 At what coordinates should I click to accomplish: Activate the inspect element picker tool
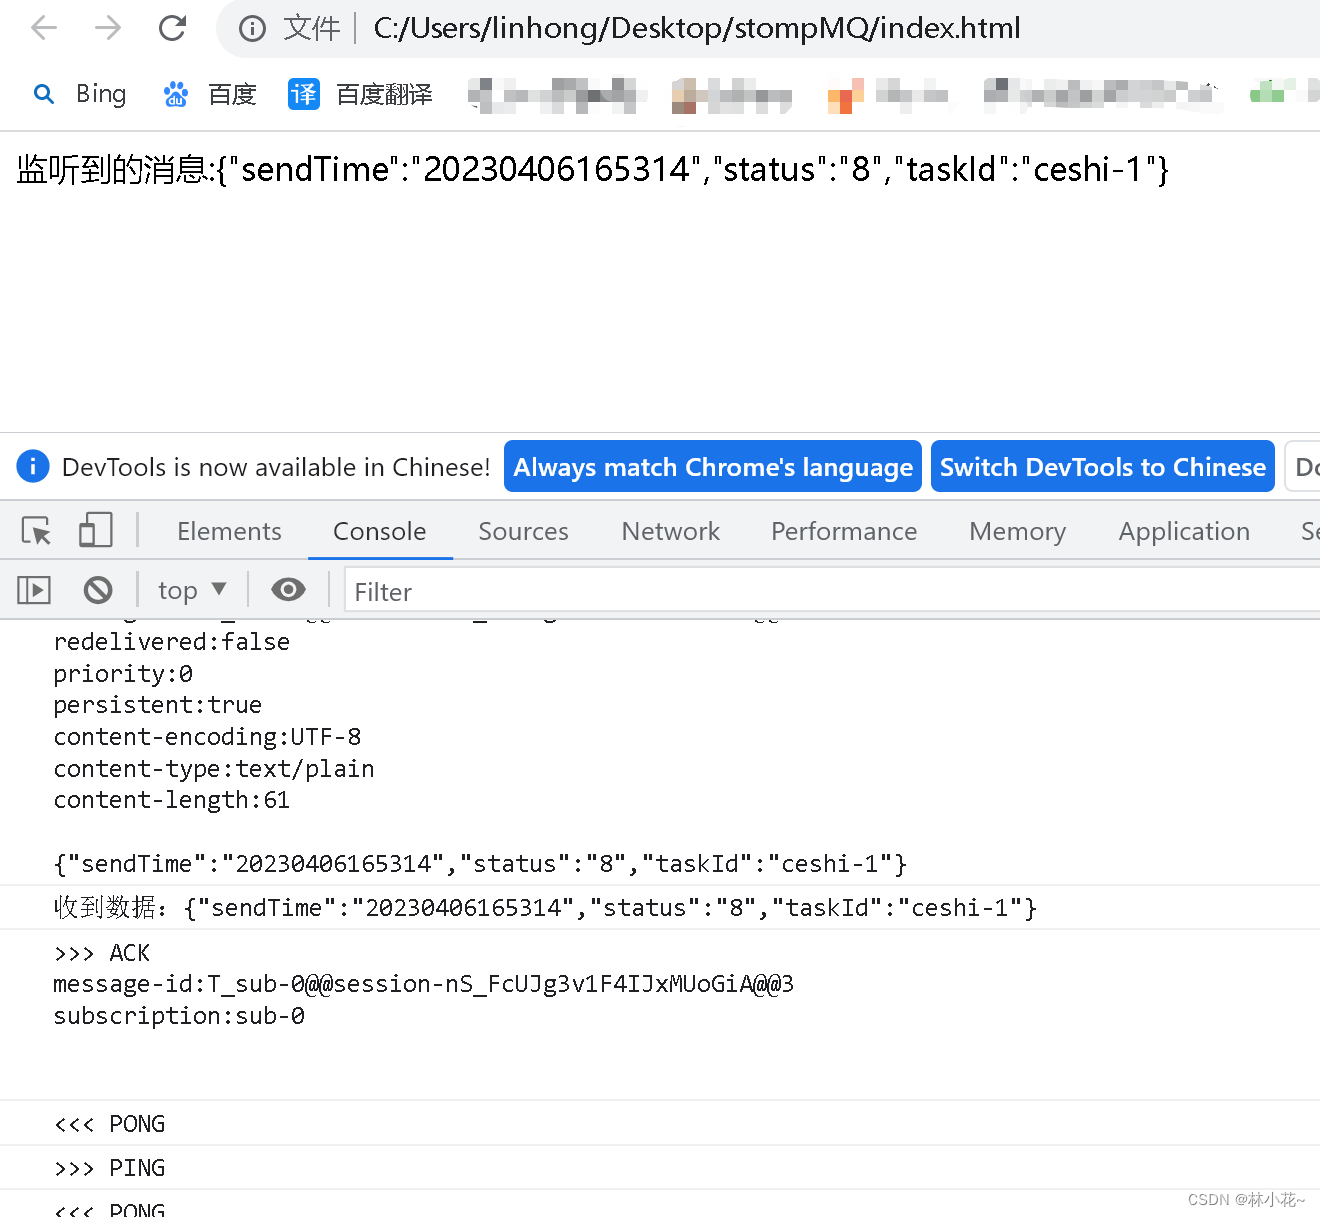[37, 530]
